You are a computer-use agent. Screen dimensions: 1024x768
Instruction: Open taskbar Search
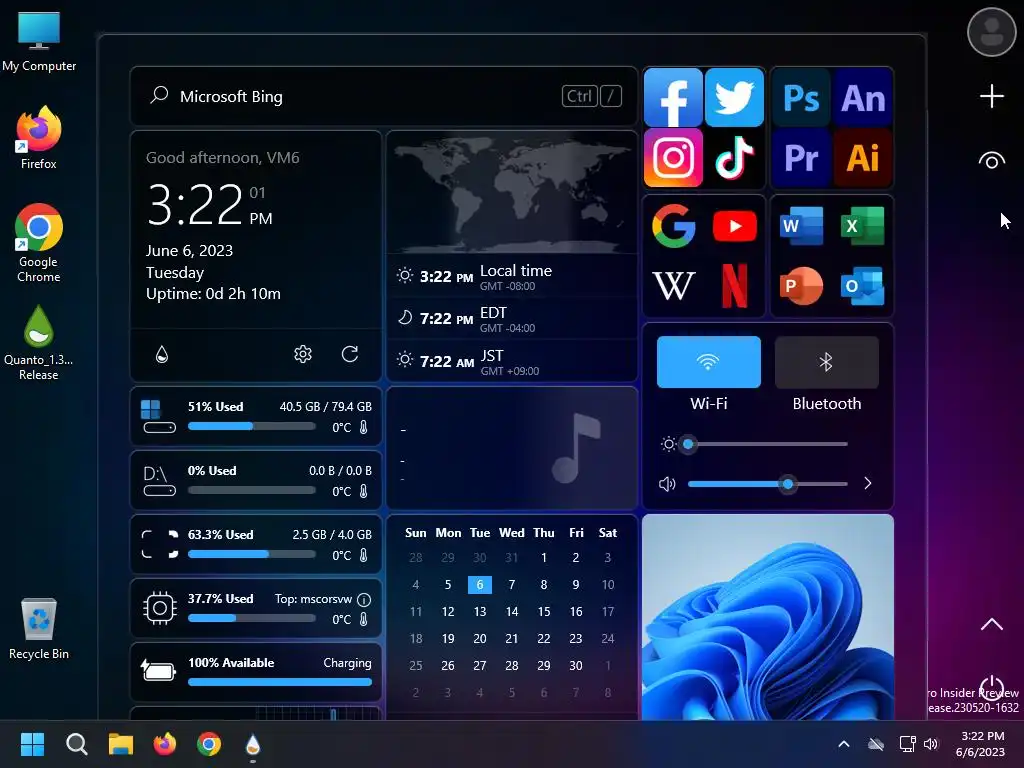point(76,744)
